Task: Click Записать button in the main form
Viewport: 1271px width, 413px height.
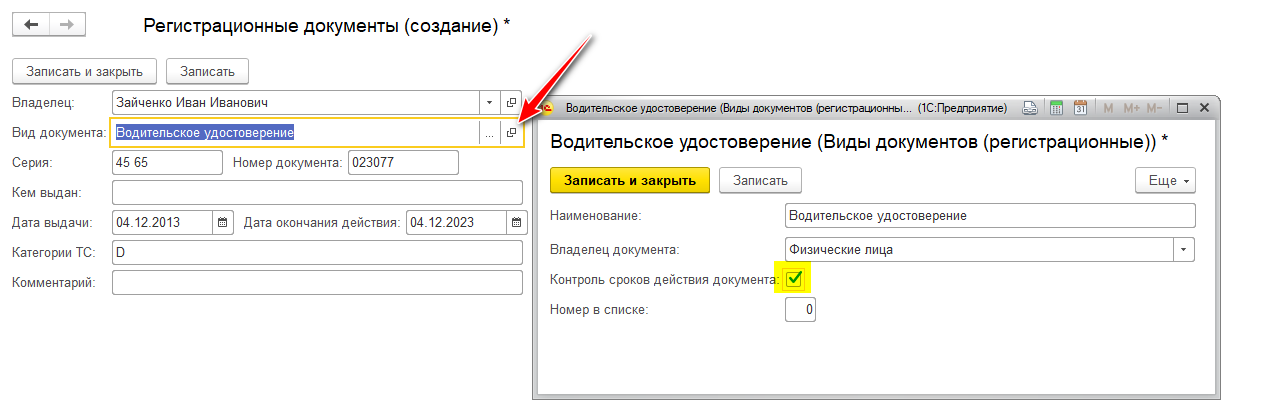Action: (207, 71)
